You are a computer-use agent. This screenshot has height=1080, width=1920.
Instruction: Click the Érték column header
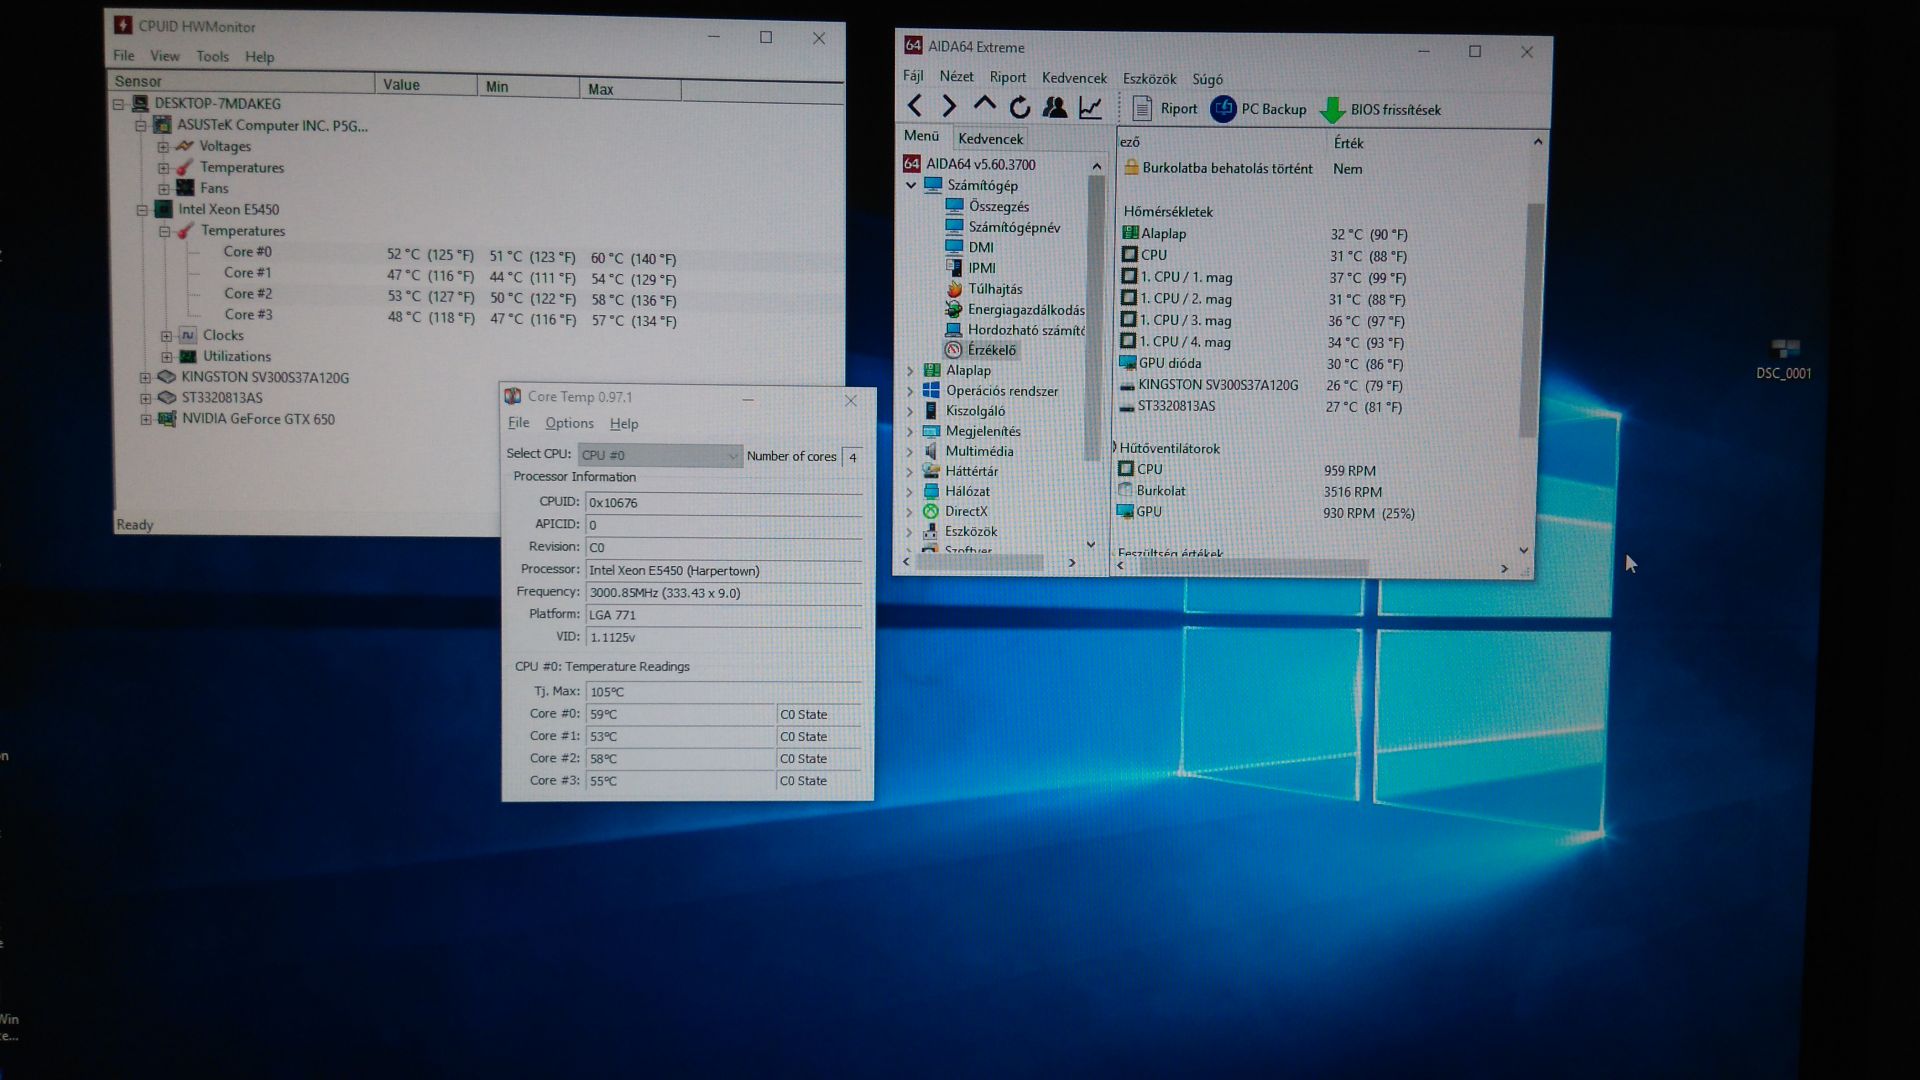(x=1348, y=143)
